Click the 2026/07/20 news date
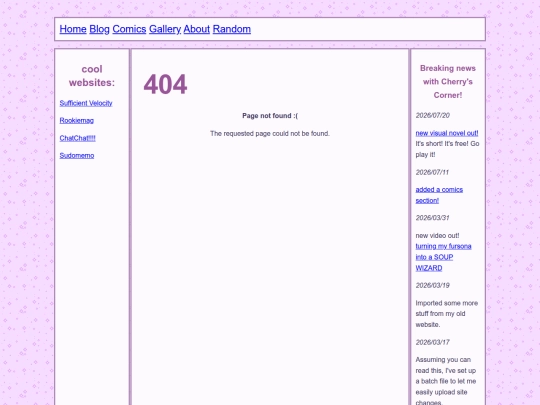 coord(433,115)
